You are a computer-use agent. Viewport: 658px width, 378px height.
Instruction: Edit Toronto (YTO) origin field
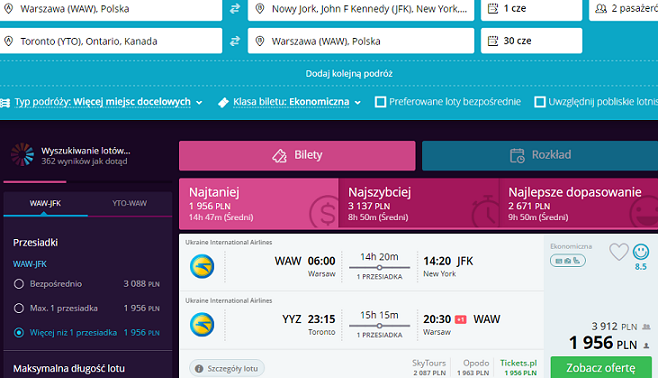point(111,41)
